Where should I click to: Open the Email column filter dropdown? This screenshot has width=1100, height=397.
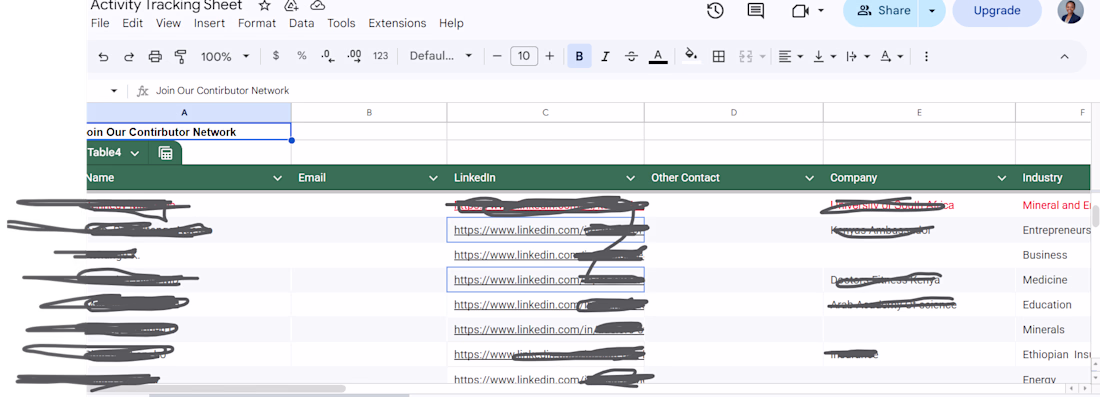pos(434,178)
